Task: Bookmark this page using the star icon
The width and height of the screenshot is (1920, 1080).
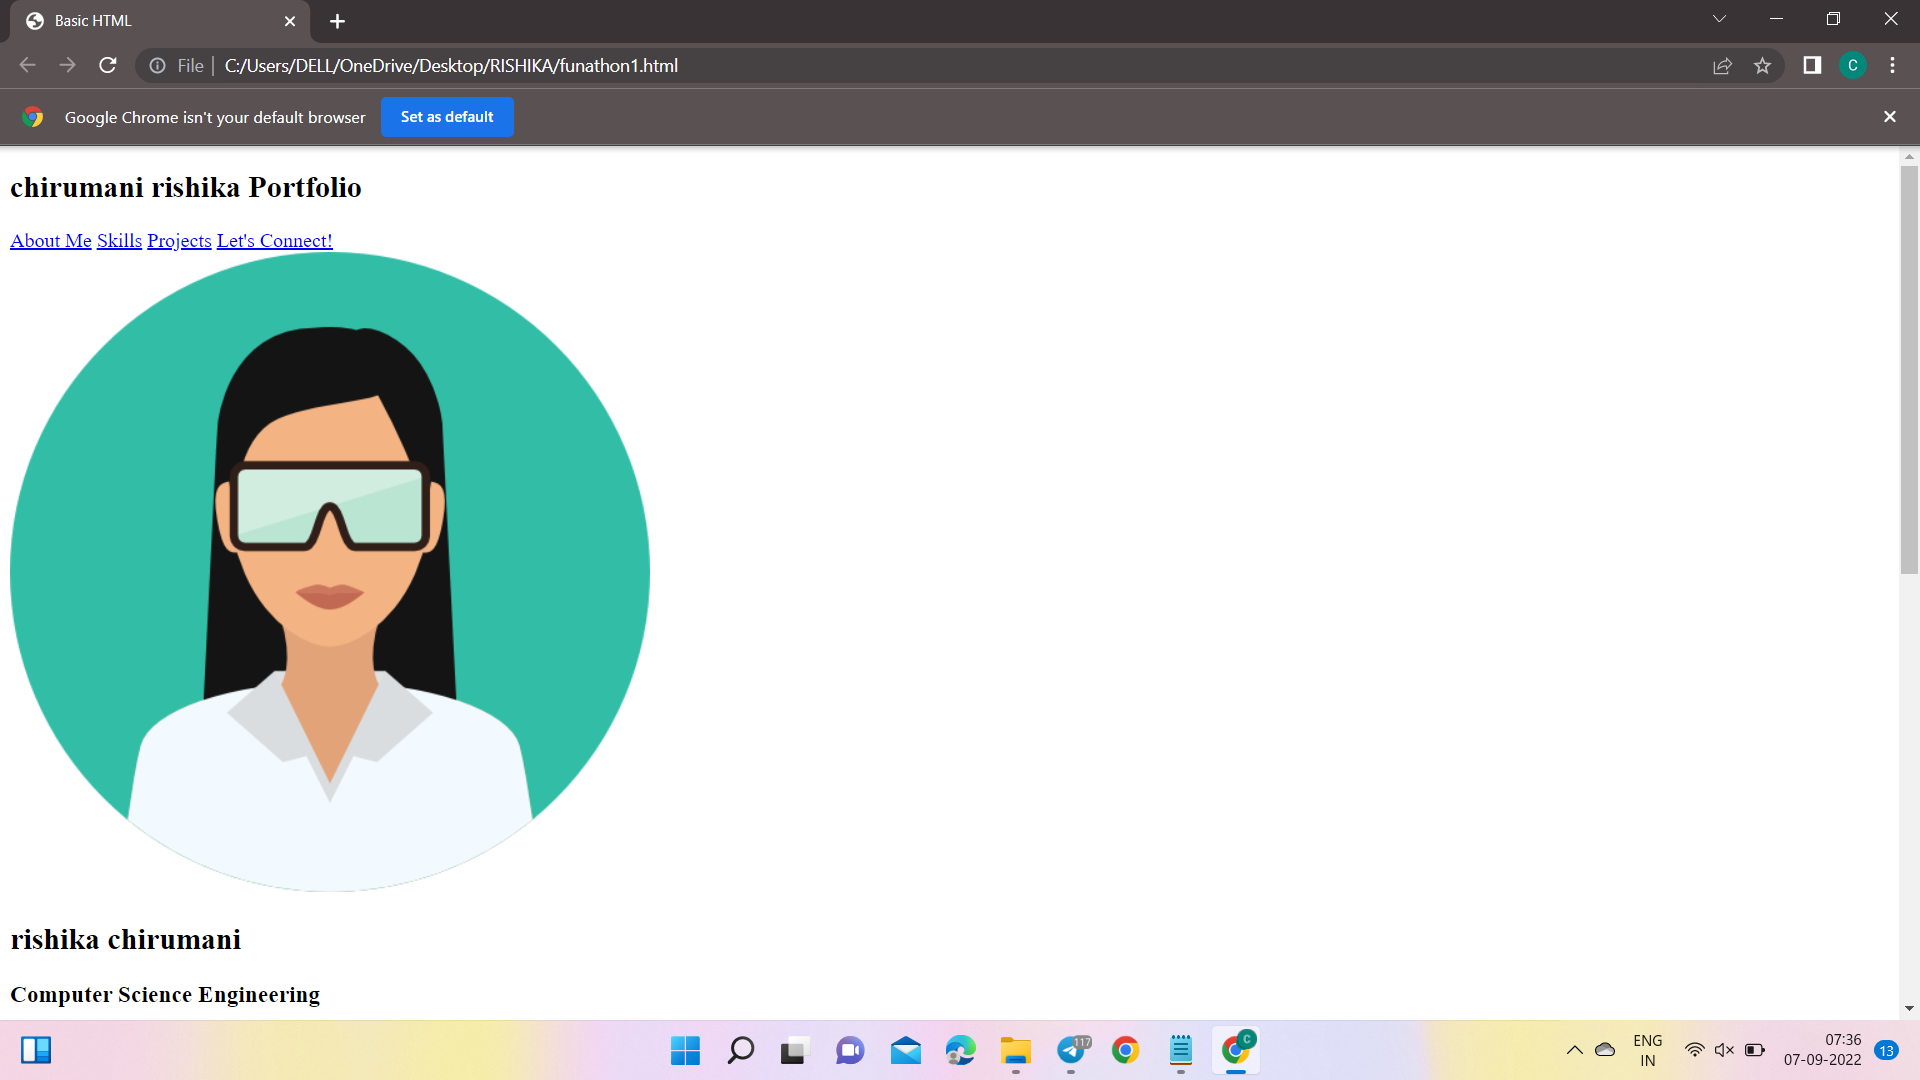Action: 1763,65
